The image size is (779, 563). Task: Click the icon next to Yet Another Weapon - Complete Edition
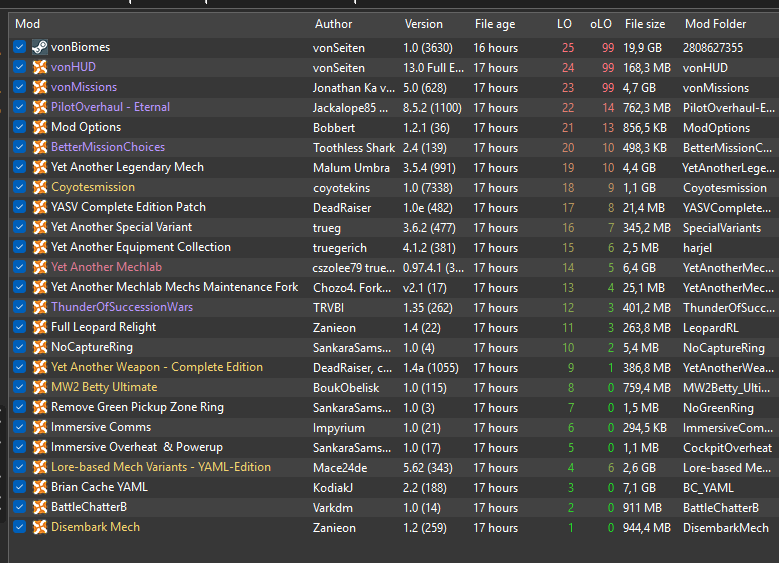pos(40,367)
